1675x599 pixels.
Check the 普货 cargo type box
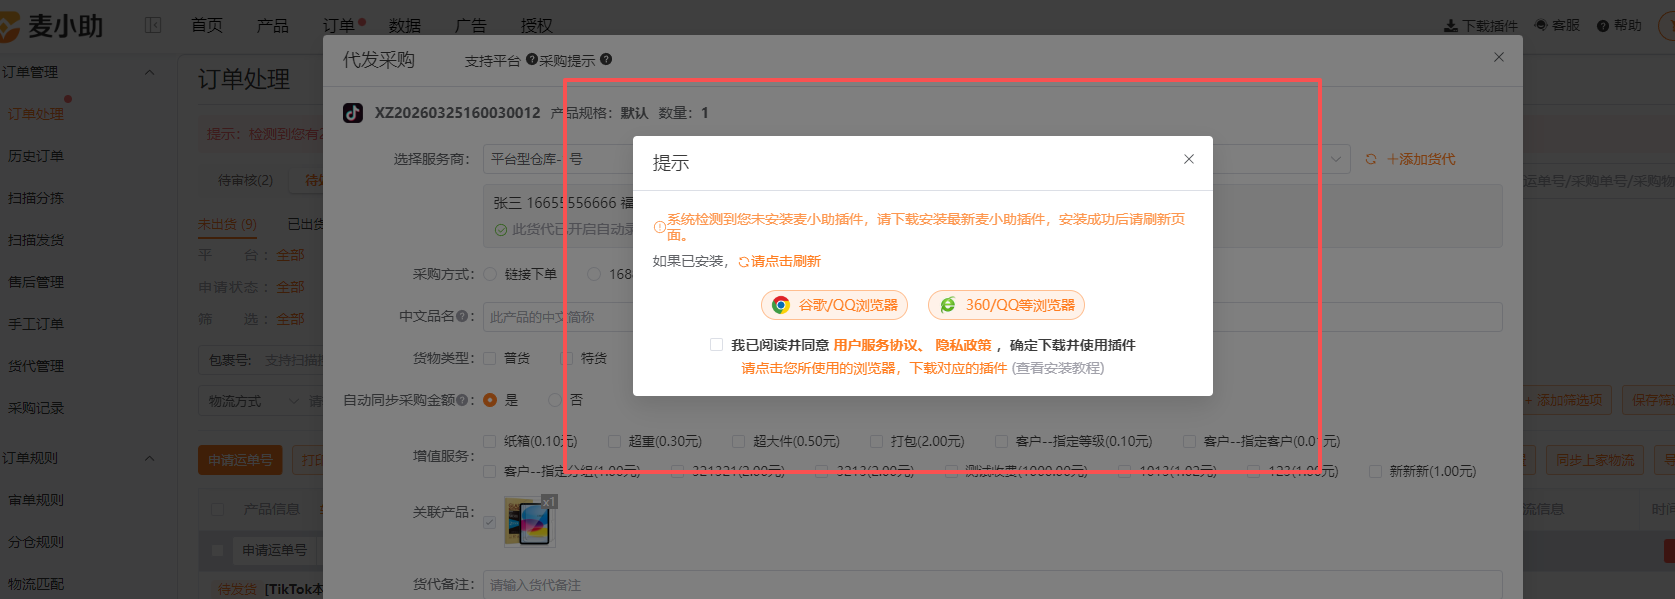point(490,358)
